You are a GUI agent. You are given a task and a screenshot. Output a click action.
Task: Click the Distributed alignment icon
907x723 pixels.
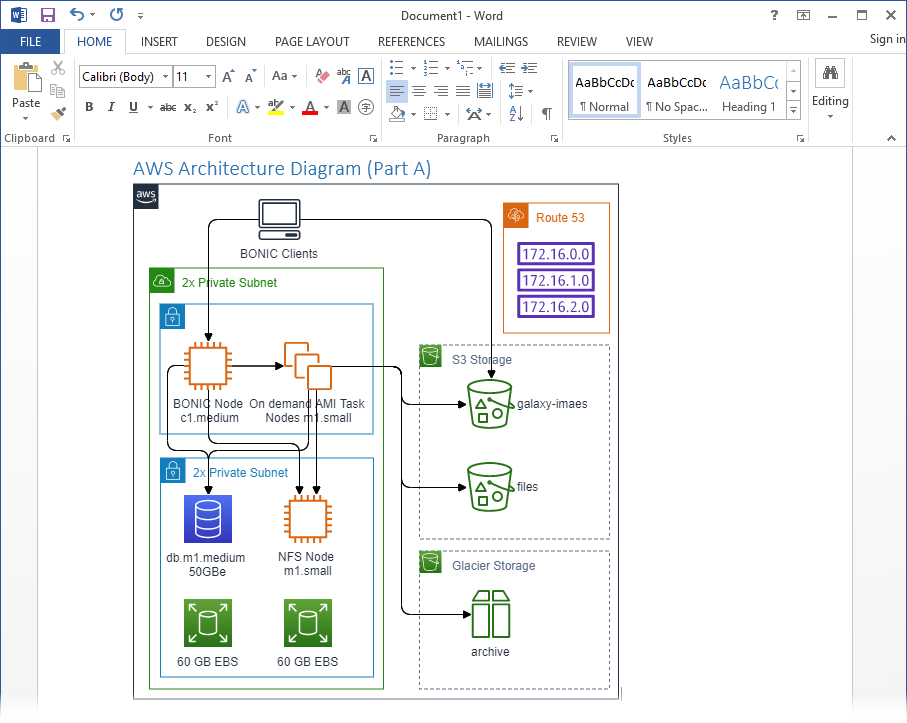[x=485, y=91]
